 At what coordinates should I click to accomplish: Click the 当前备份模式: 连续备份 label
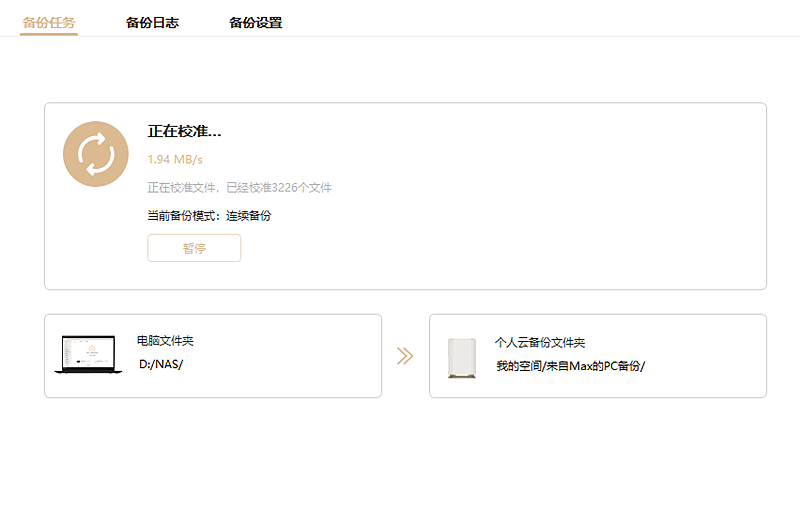tap(209, 216)
